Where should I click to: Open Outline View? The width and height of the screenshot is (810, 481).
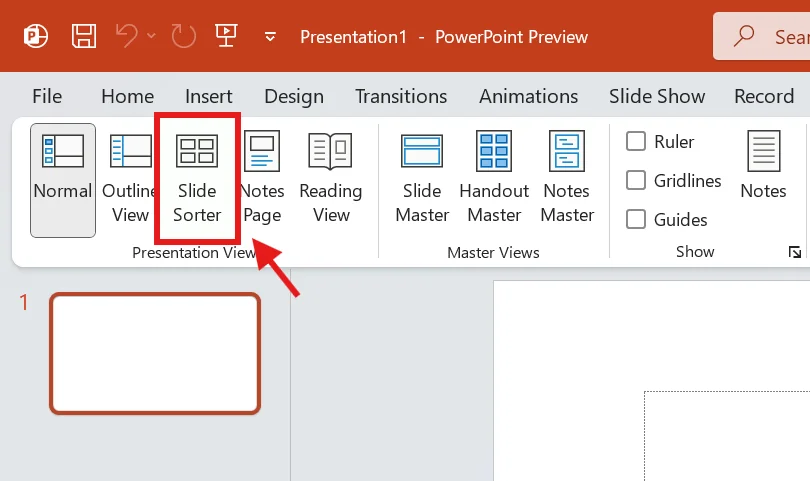tap(130, 180)
